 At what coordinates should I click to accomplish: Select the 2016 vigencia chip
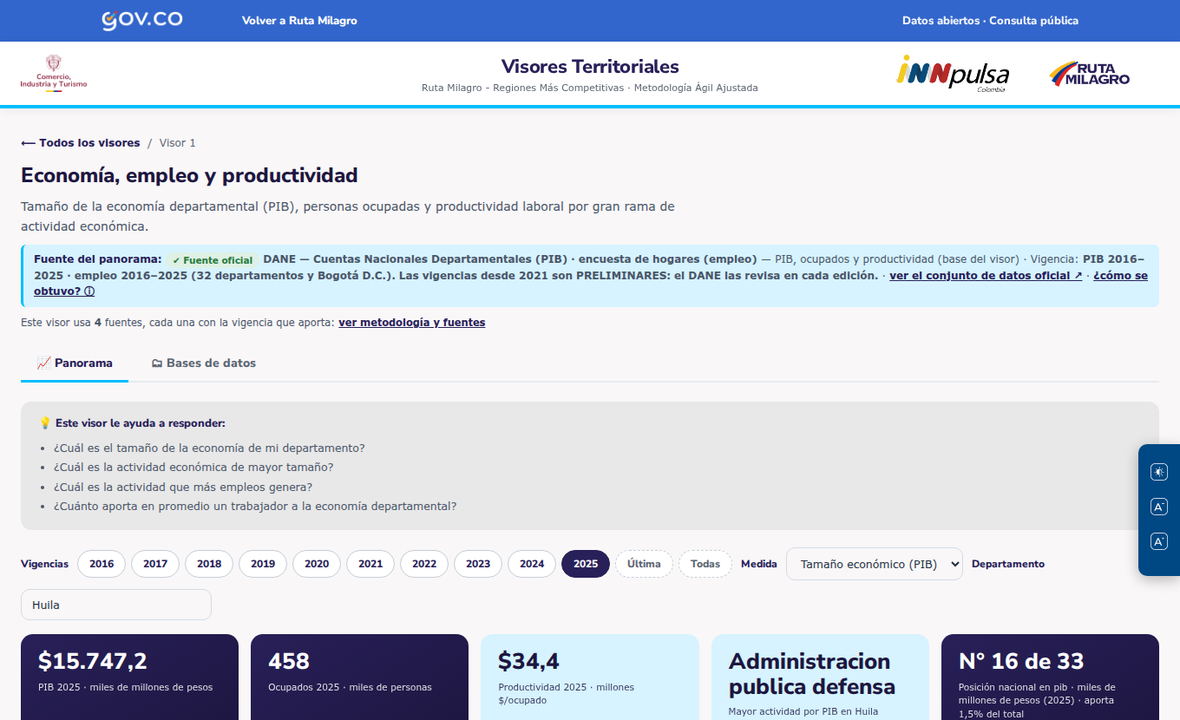pyautogui.click(x=102, y=564)
